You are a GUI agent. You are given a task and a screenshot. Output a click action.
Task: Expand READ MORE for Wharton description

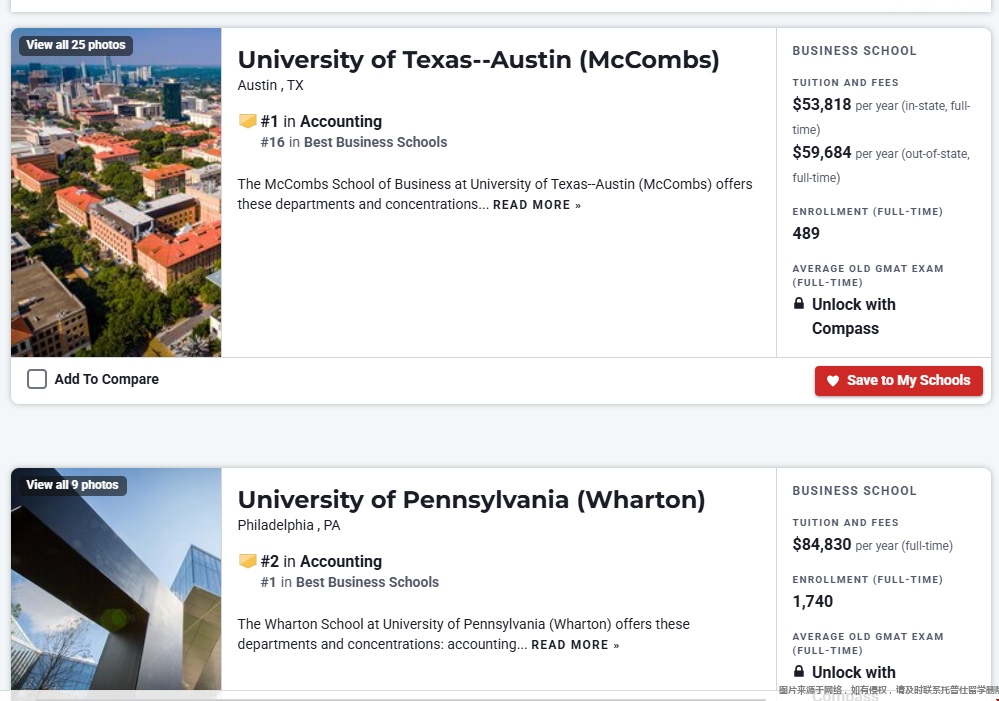(x=574, y=645)
